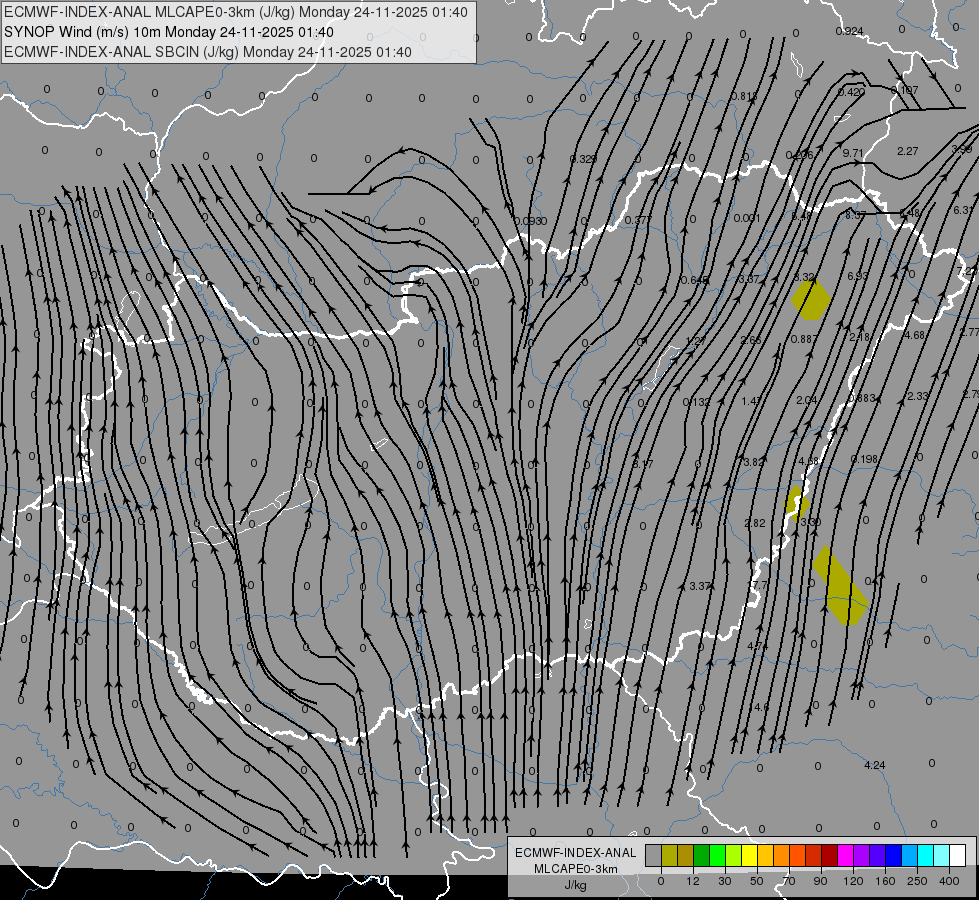Click the legend unit label J/kg
The image size is (979, 900).
coord(576,885)
